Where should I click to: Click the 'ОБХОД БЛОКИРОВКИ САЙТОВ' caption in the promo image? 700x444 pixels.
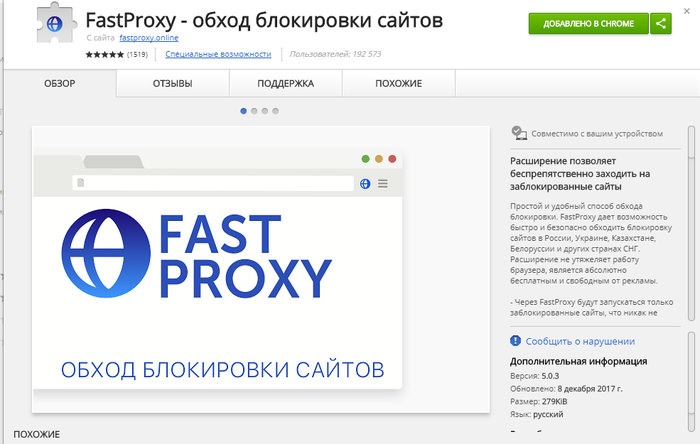(x=222, y=370)
